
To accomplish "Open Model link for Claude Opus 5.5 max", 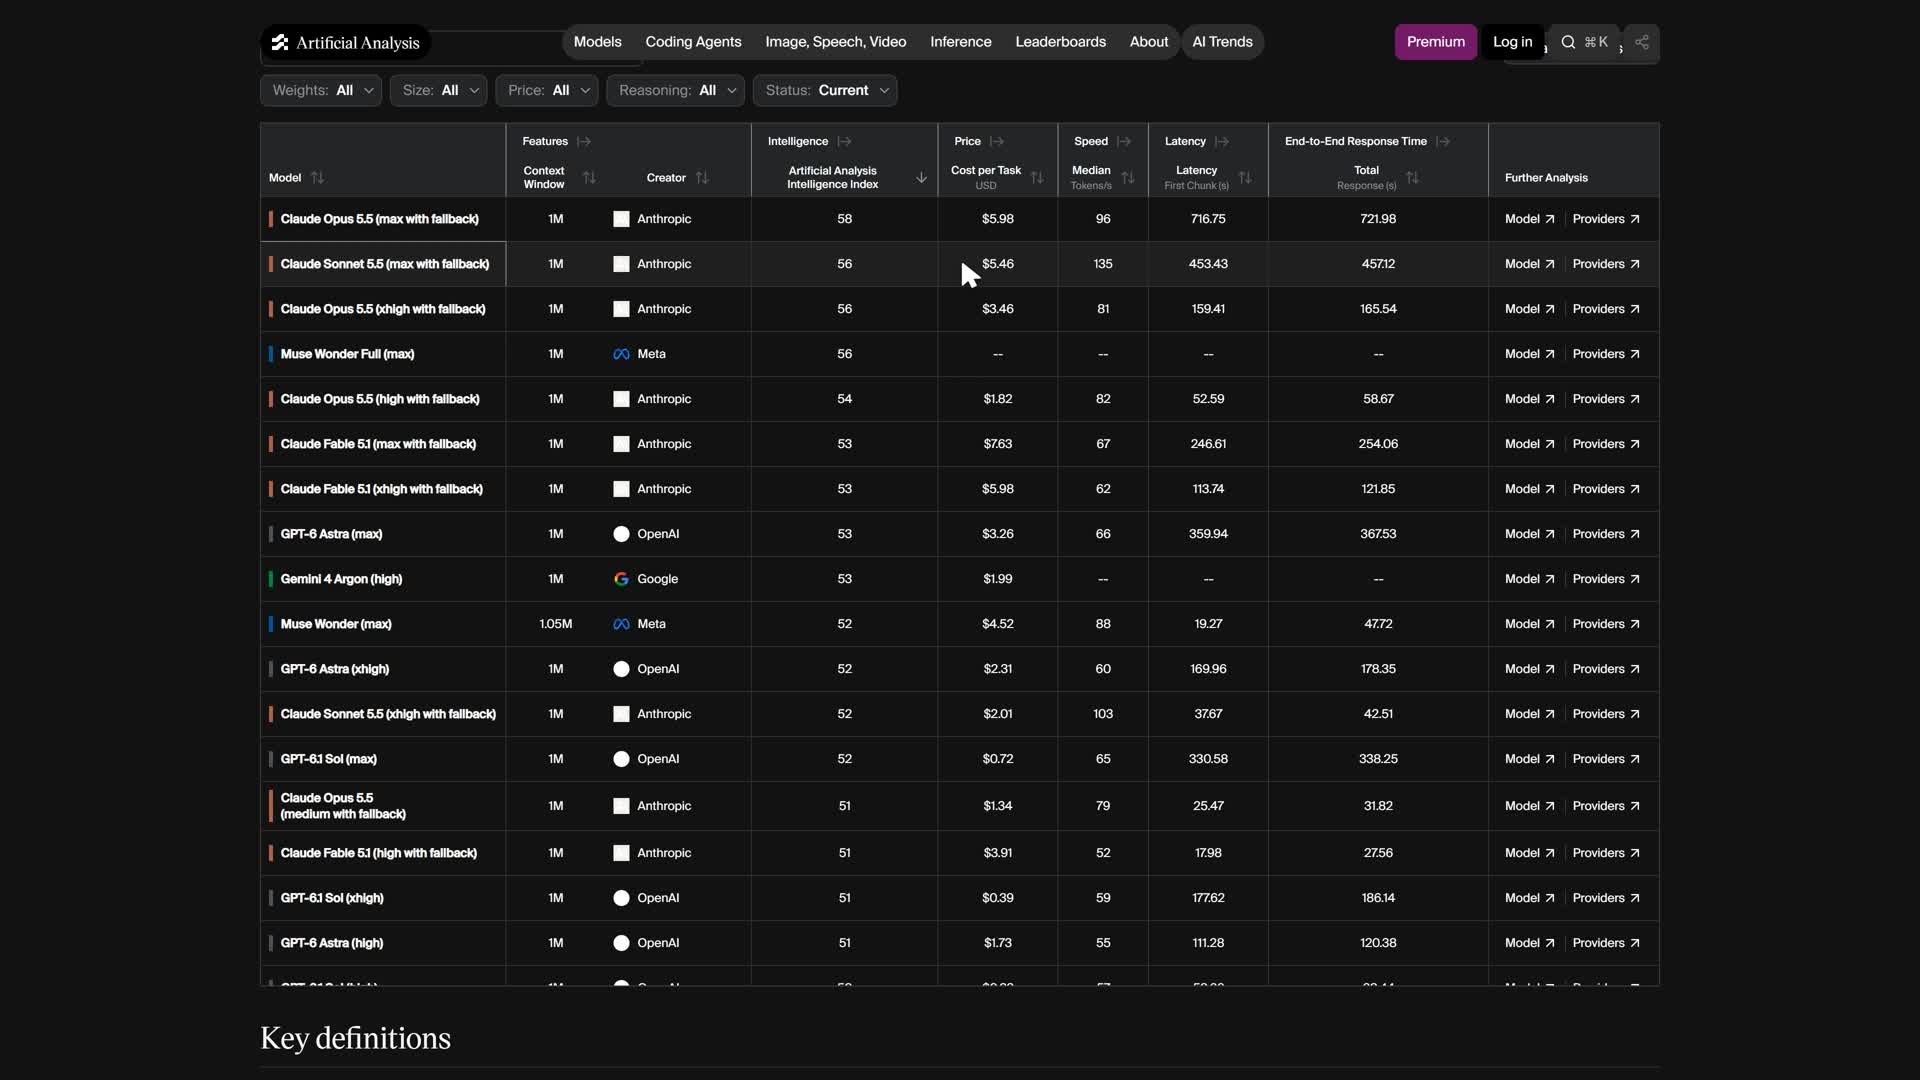I will tap(1529, 219).
